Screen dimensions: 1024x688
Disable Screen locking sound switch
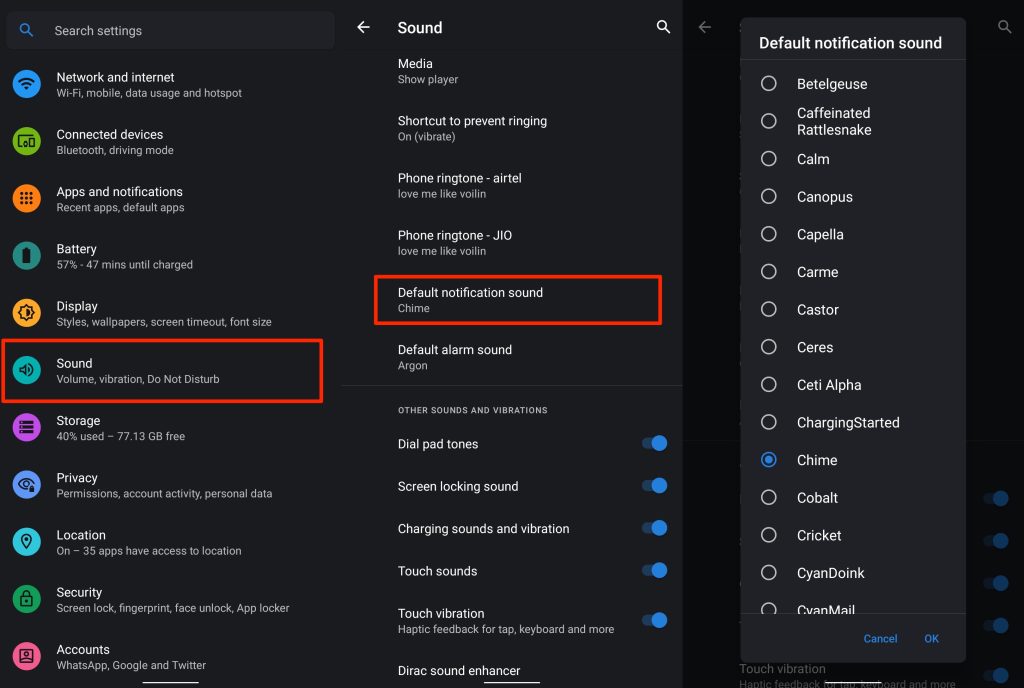pyautogui.click(x=654, y=486)
